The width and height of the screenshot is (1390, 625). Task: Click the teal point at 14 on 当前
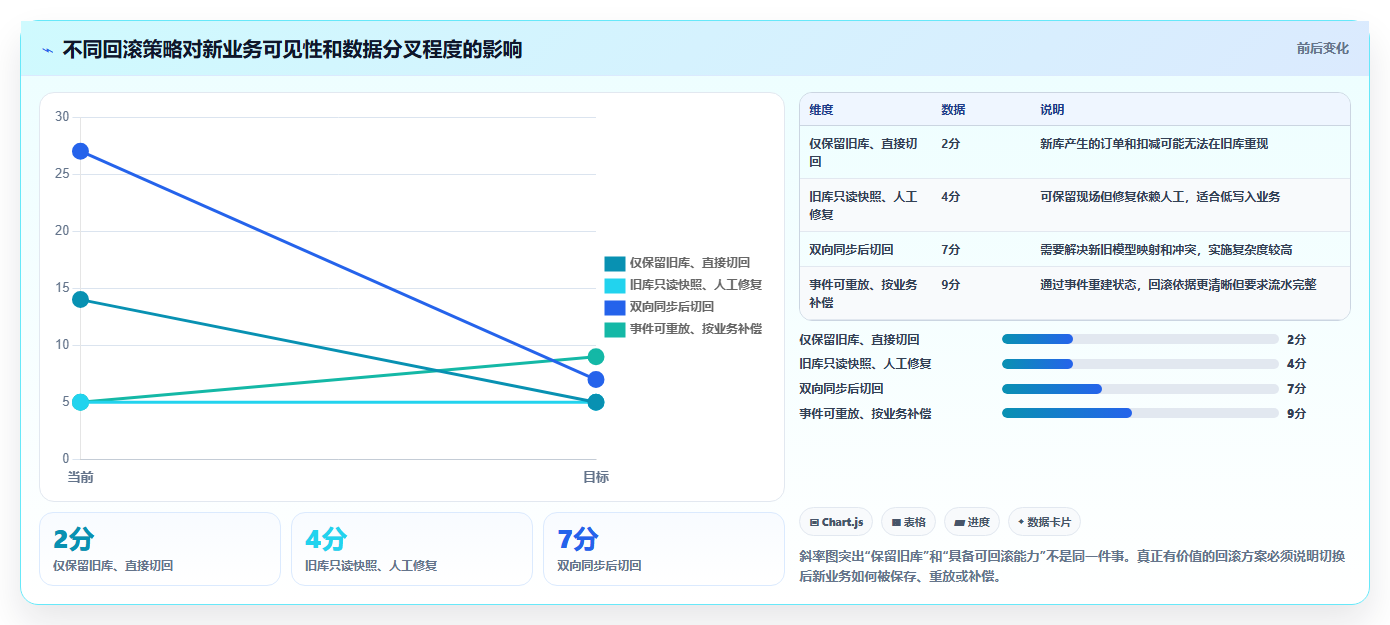click(x=80, y=299)
